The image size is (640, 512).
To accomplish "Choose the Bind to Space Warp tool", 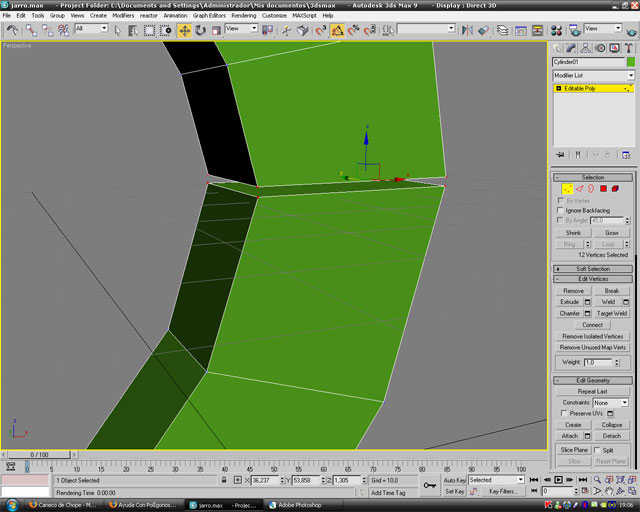I will pyautogui.click(x=63, y=30).
